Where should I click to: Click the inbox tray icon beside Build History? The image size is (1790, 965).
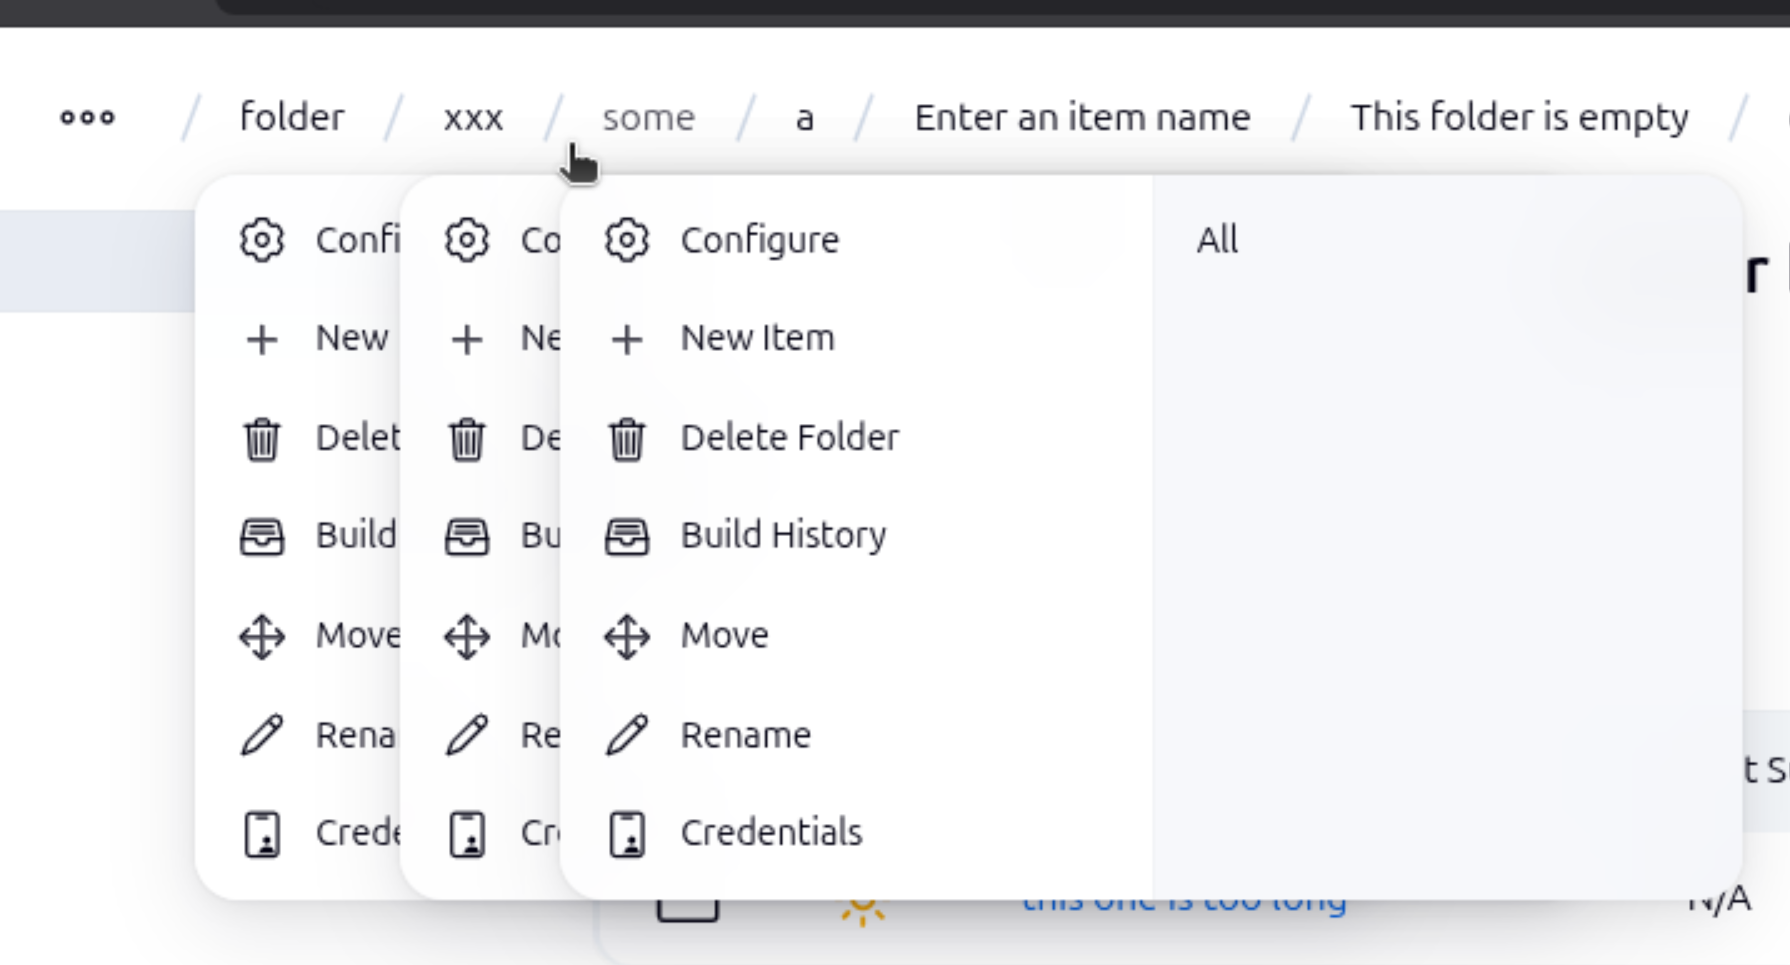[x=627, y=536]
